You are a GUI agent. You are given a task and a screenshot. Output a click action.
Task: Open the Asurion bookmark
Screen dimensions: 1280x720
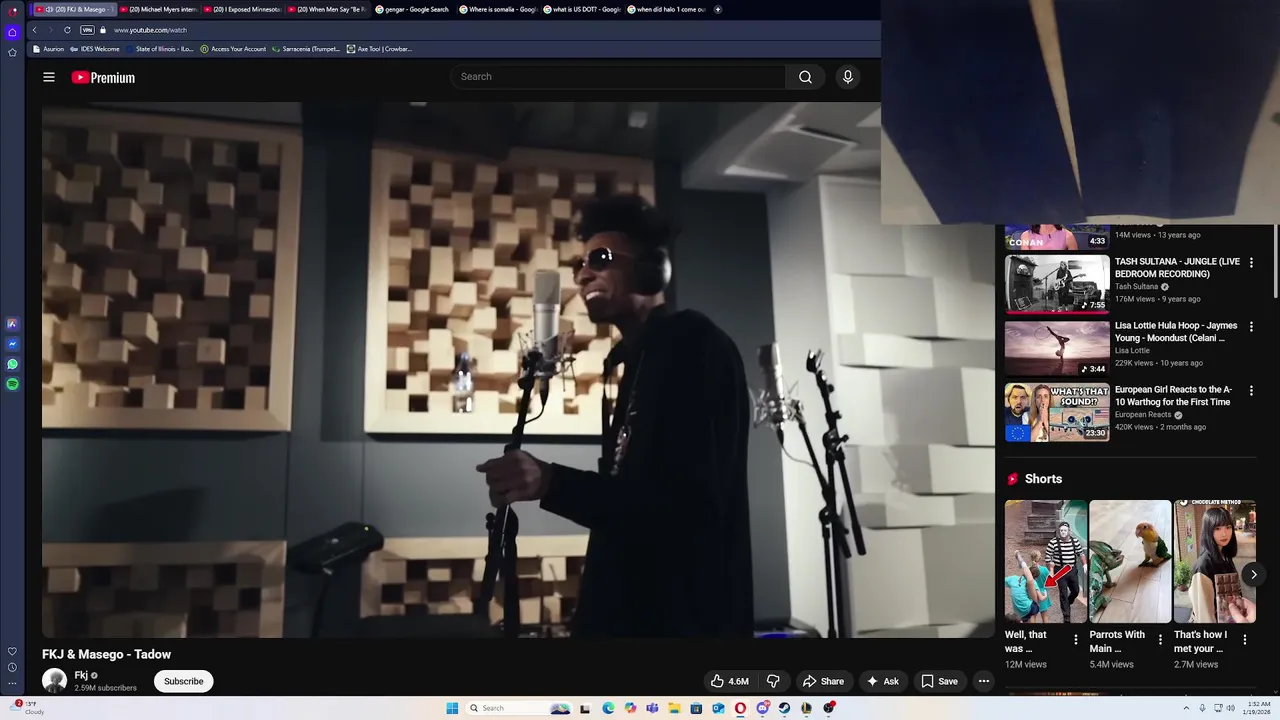click(x=49, y=49)
